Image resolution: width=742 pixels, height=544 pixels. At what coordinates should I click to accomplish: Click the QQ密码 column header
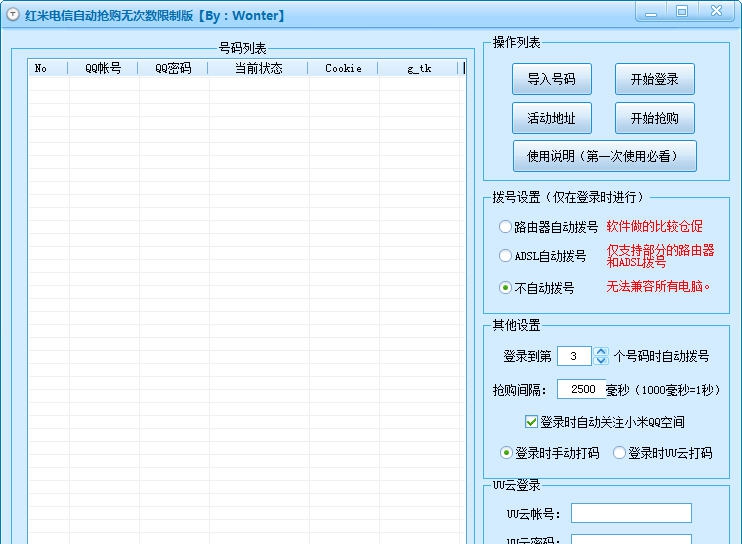173,68
